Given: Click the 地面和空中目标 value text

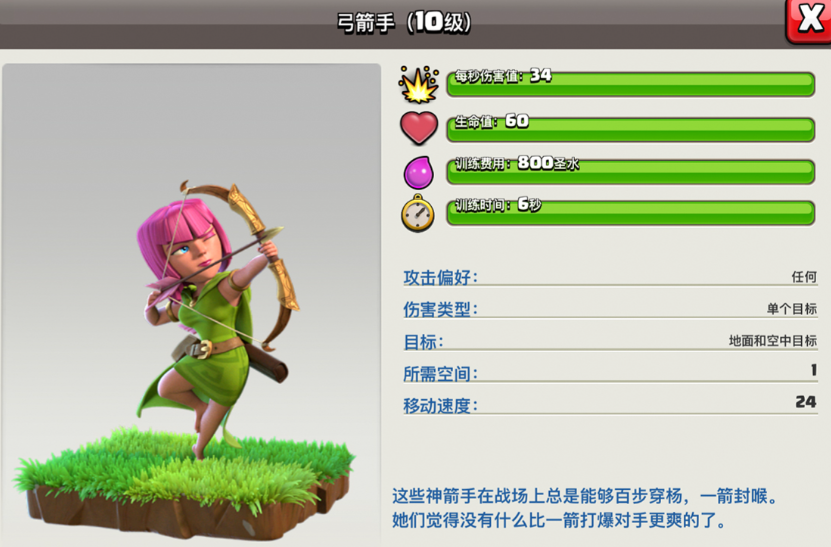Looking at the screenshot, I should click(773, 341).
